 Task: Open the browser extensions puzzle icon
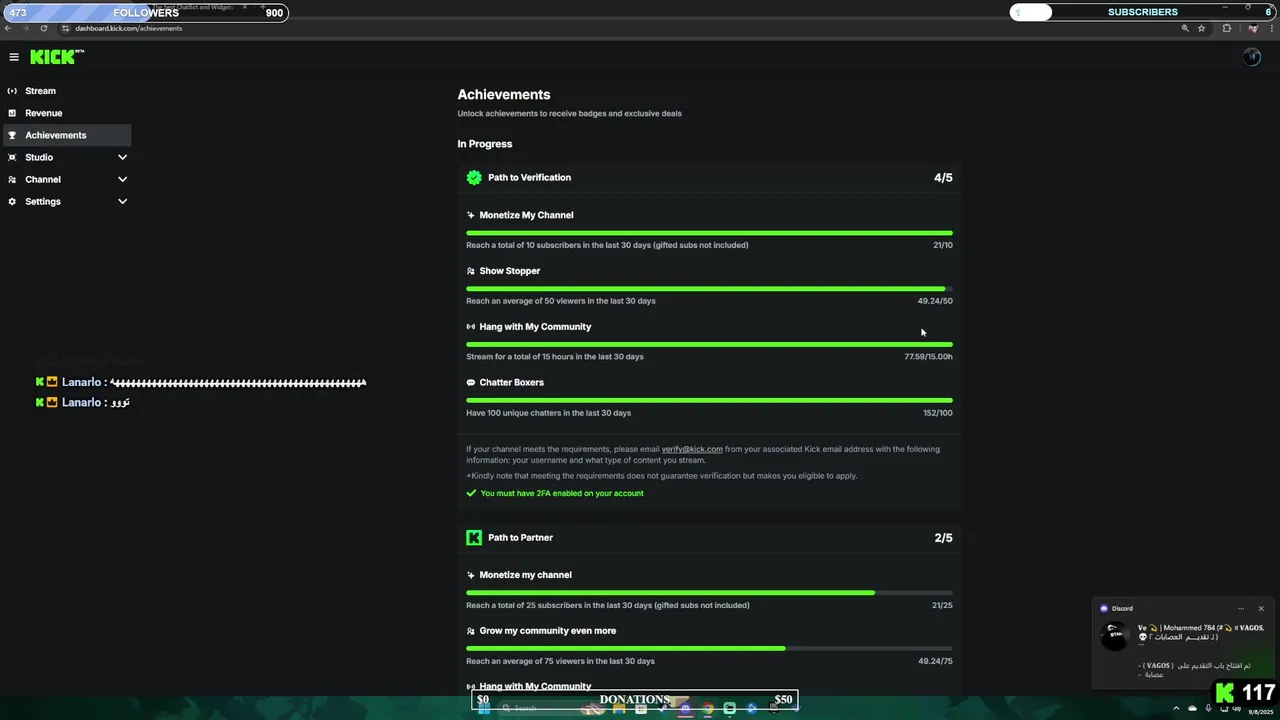coord(1227,28)
